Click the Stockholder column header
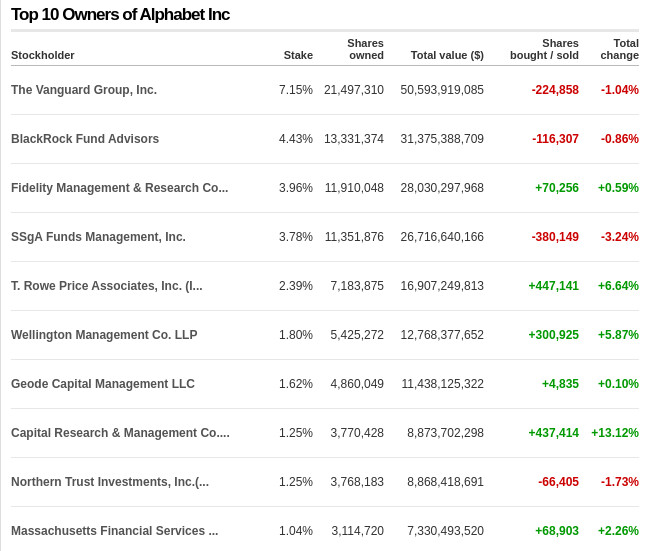This screenshot has height=551, width=648. click(x=43, y=55)
